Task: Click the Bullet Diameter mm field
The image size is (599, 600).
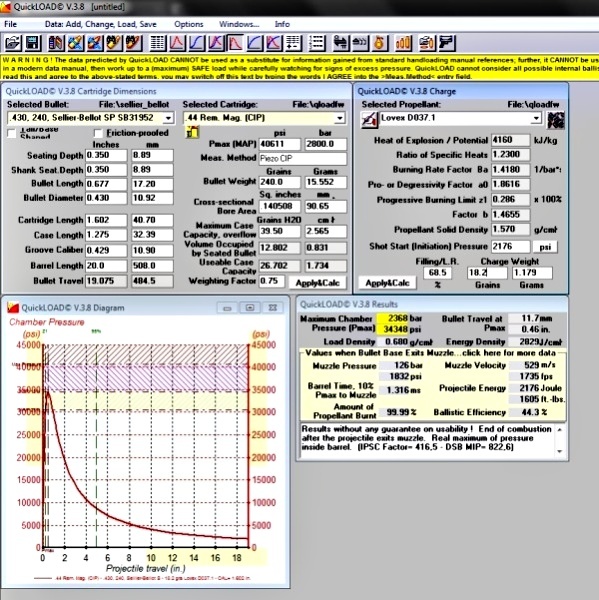Action: click(152, 198)
